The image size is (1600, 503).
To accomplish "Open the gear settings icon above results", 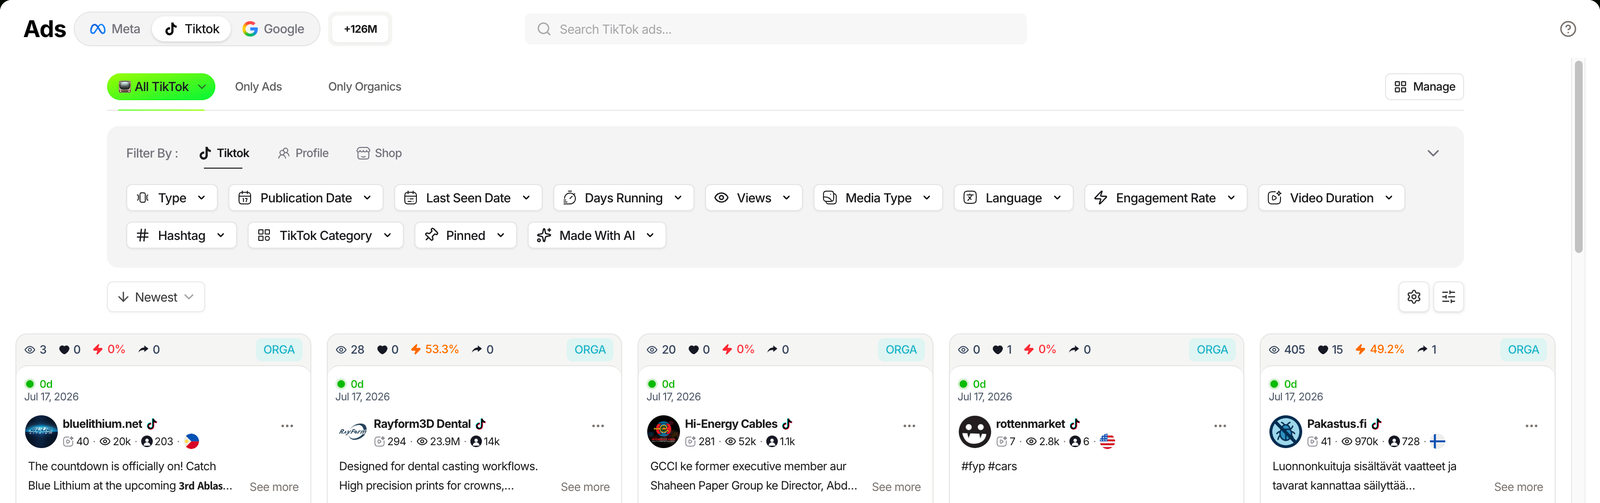I will 1414,297.
